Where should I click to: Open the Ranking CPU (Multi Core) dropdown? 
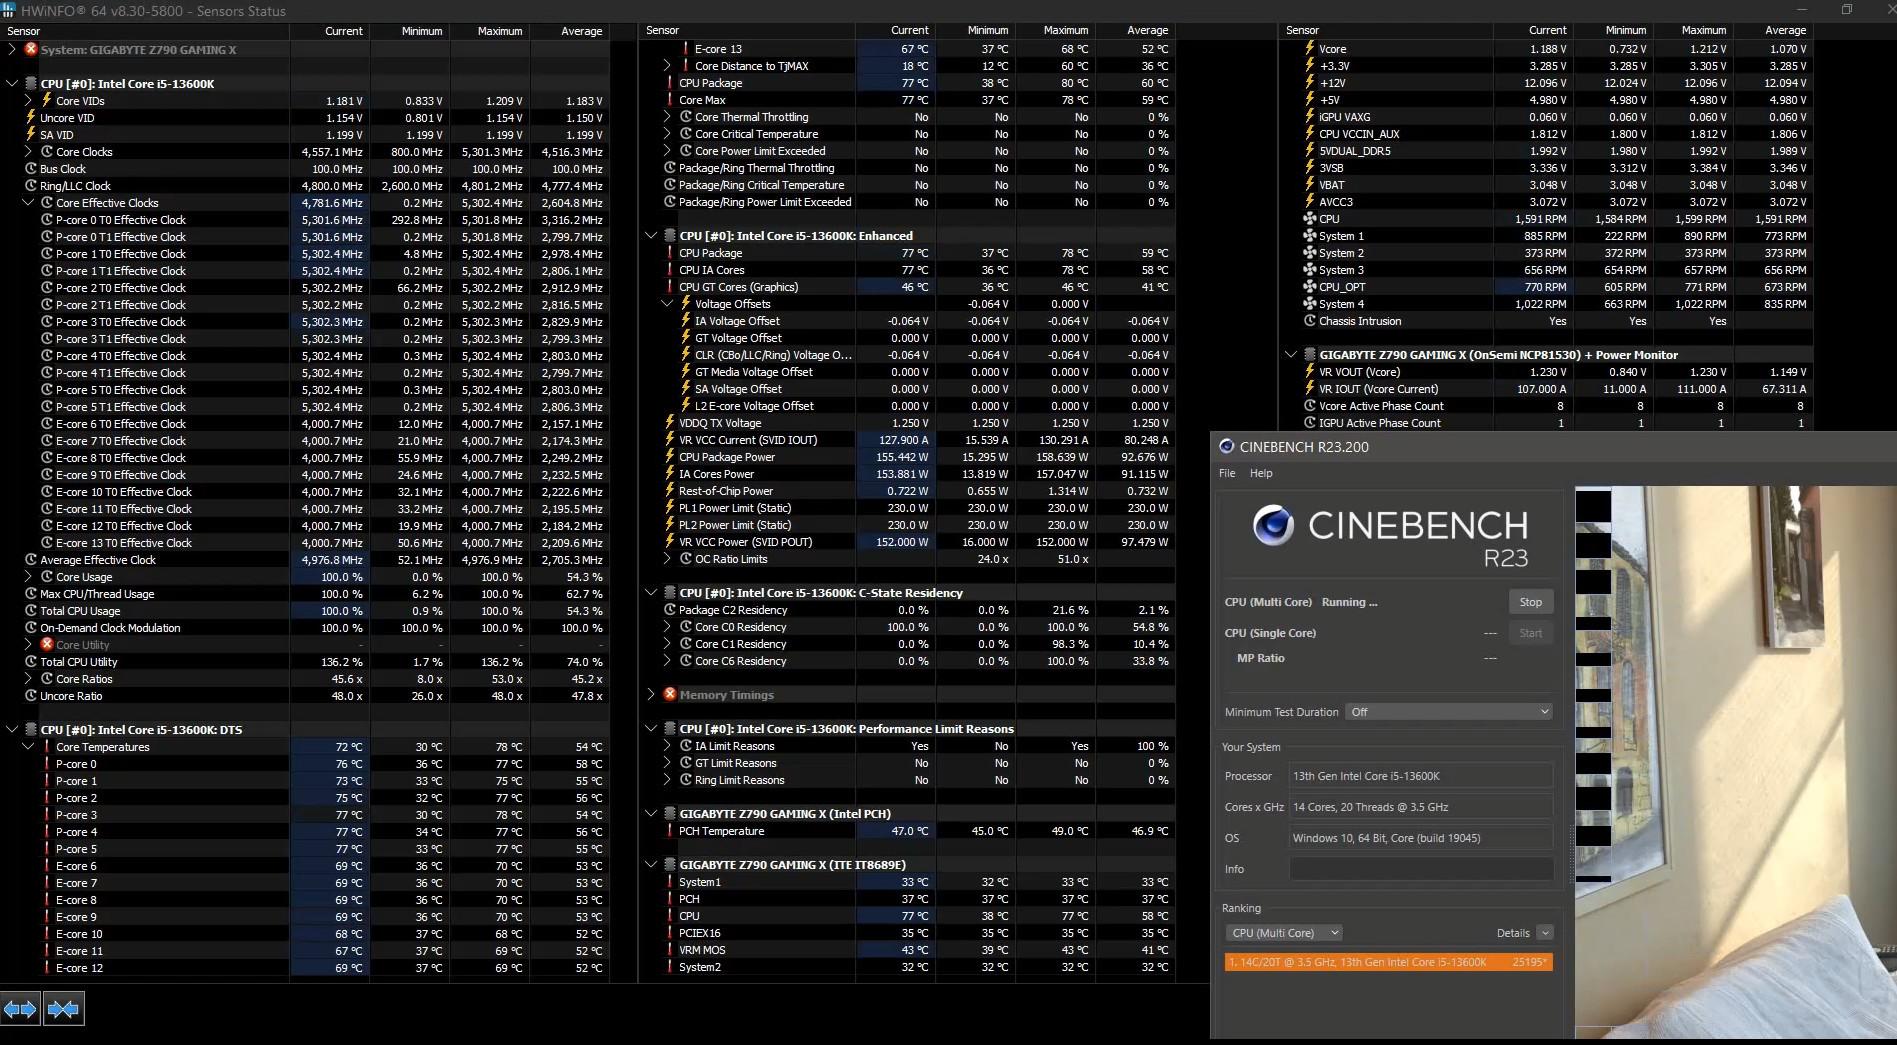coord(1284,933)
